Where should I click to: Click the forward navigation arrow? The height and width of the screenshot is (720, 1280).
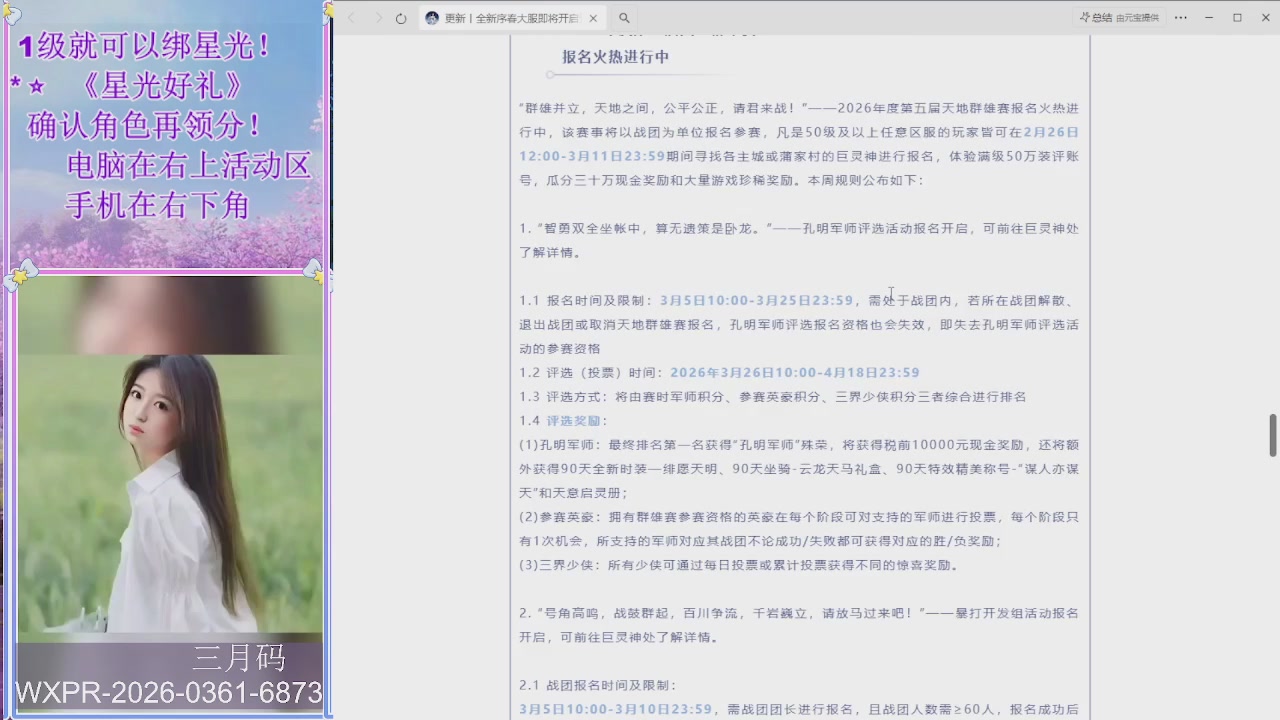pos(378,17)
